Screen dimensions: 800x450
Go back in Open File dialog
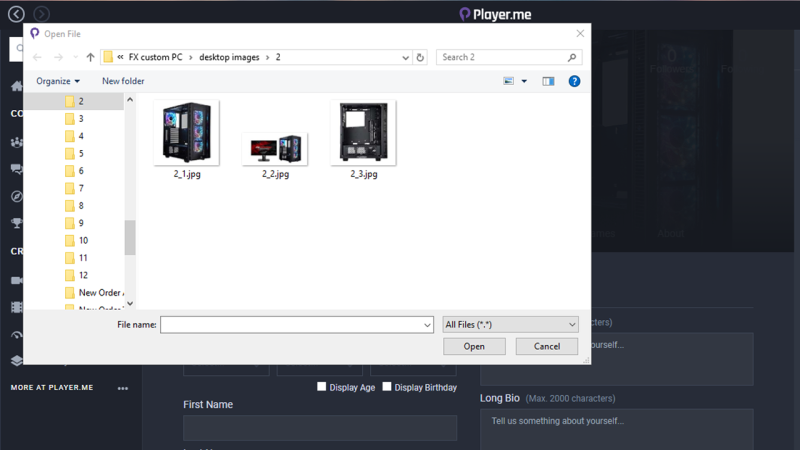pos(37,57)
